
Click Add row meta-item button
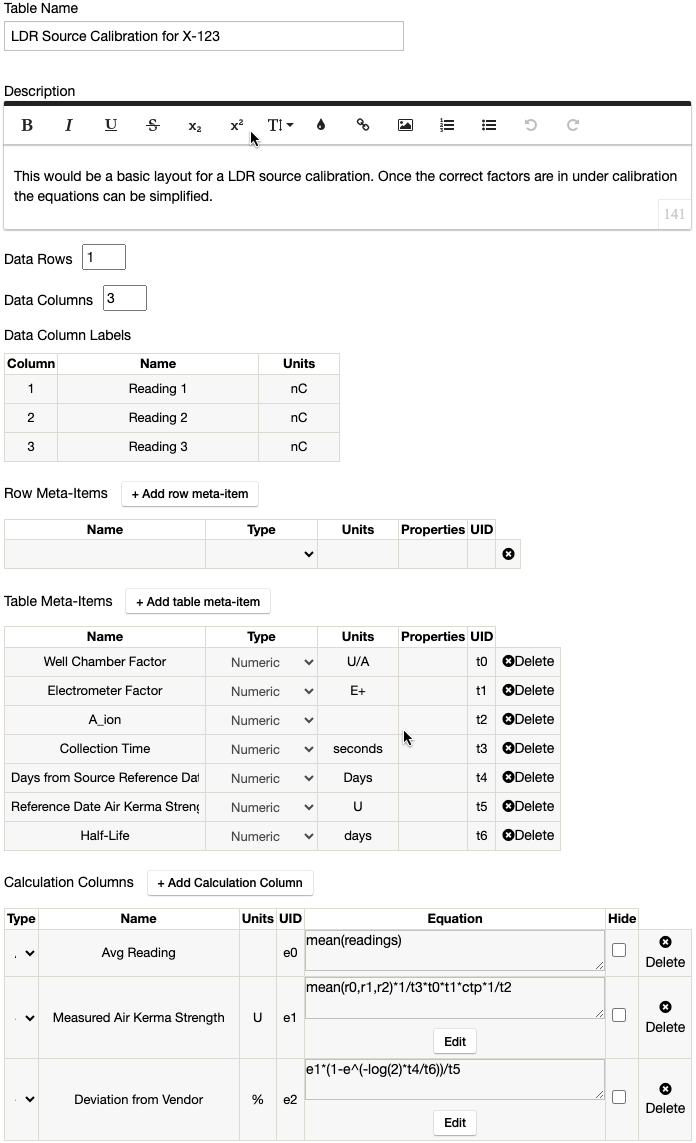(190, 494)
